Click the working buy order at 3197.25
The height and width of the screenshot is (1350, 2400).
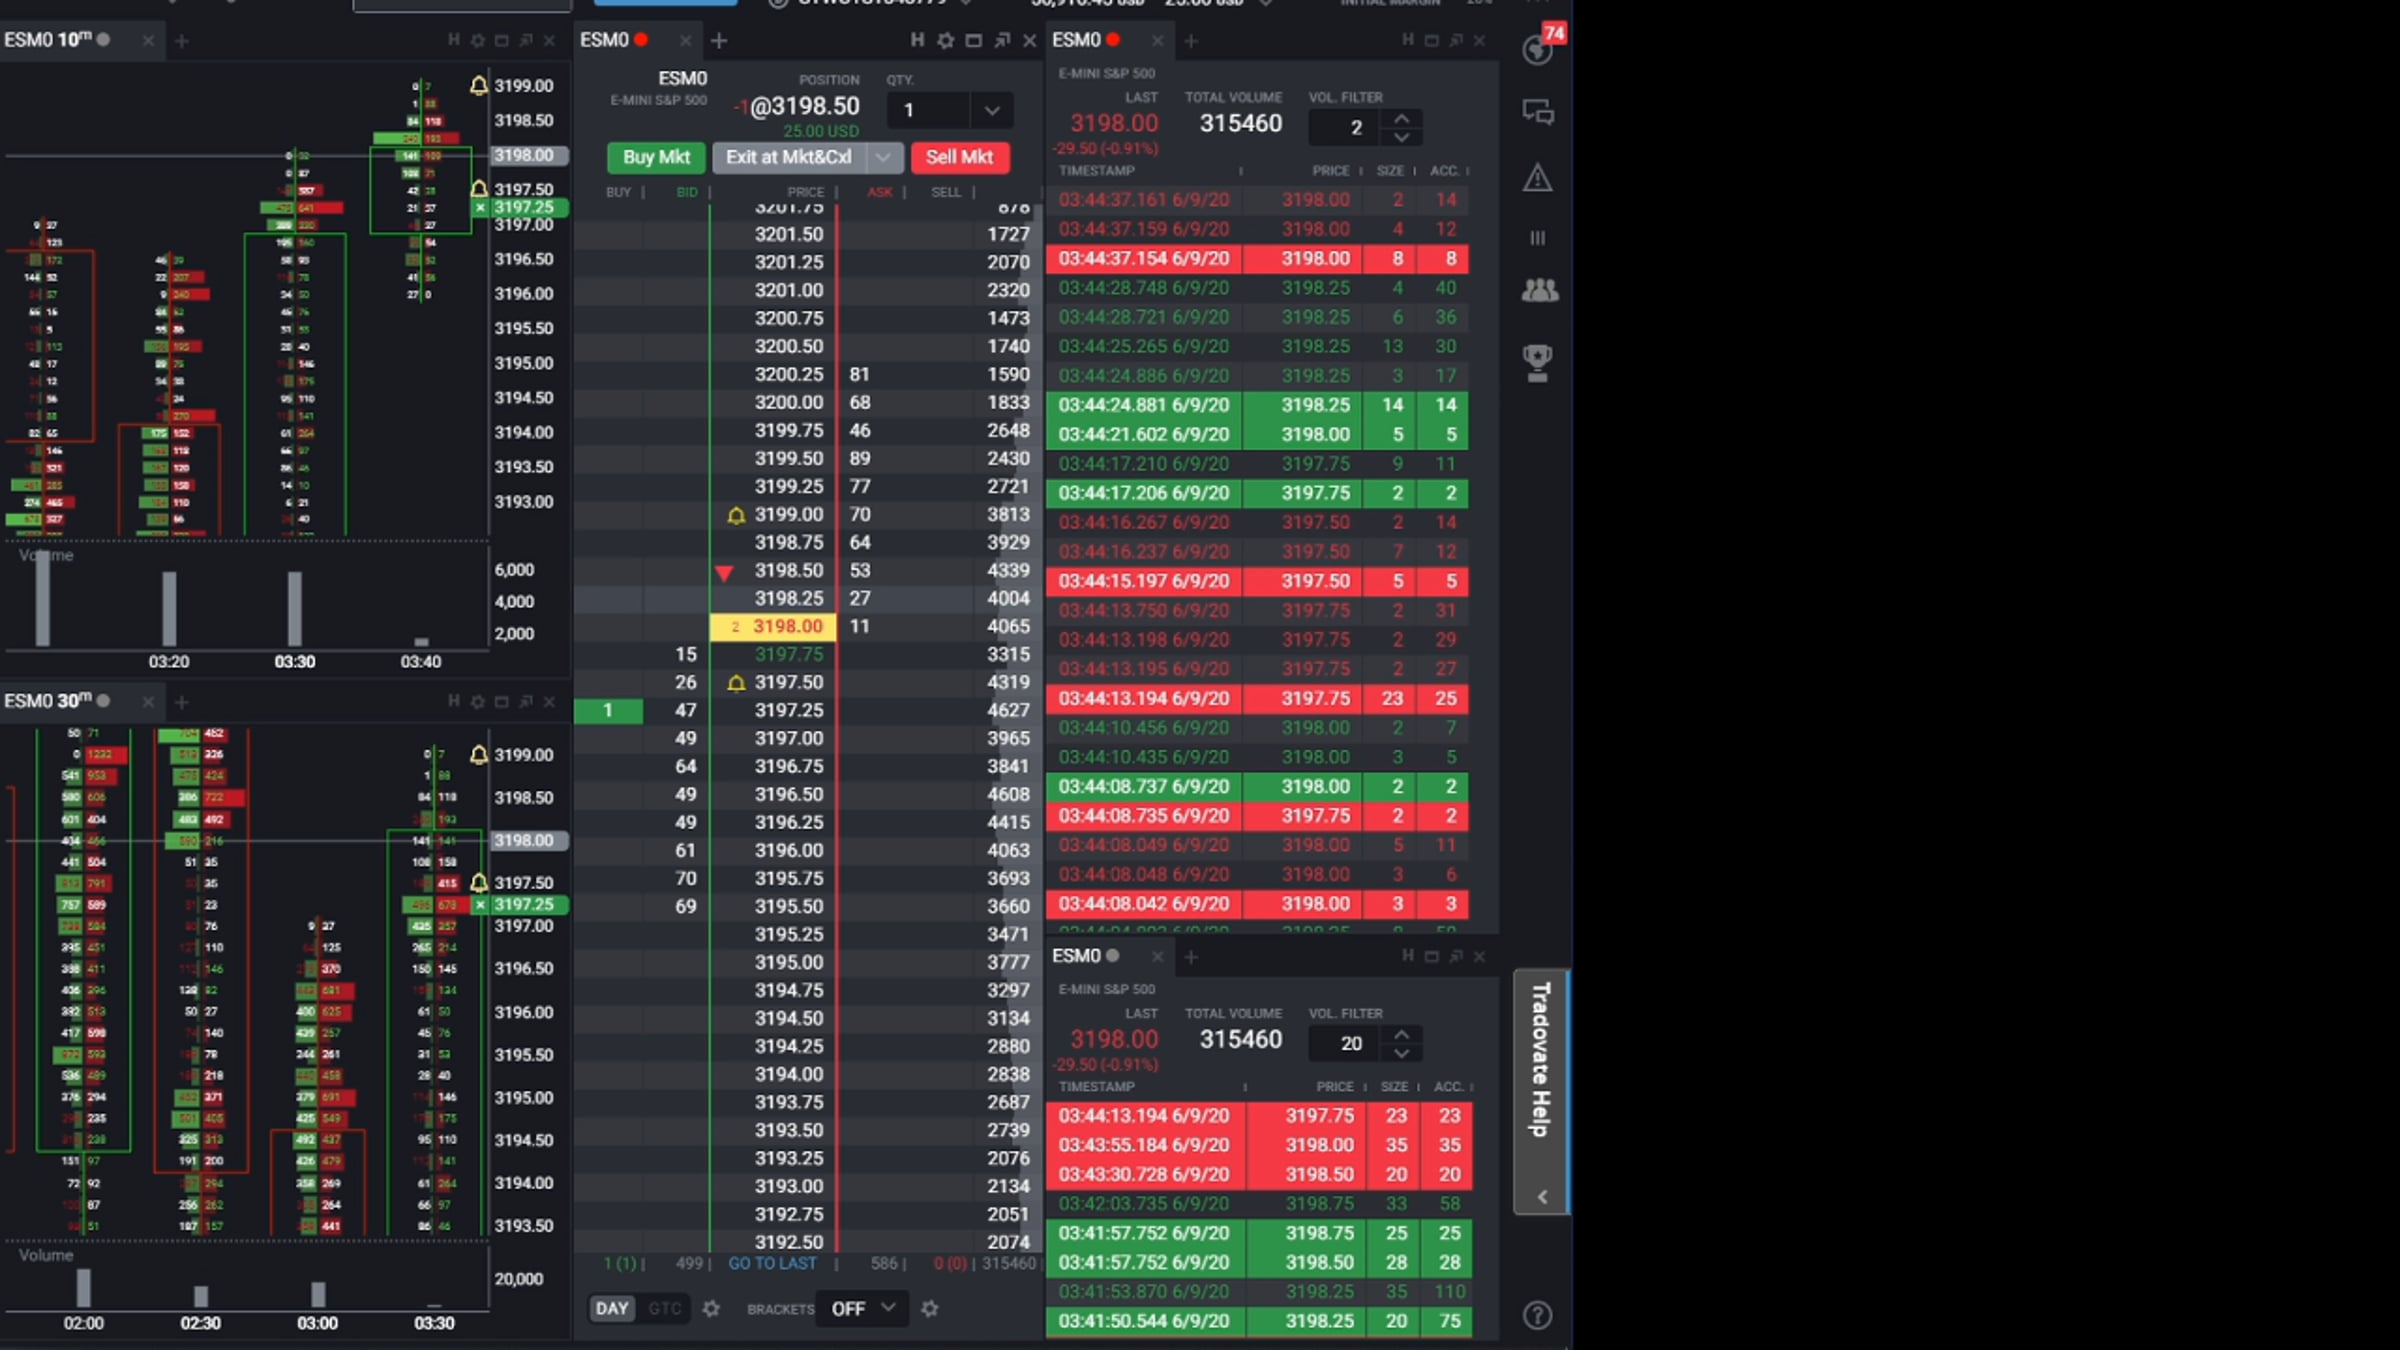pos(608,711)
